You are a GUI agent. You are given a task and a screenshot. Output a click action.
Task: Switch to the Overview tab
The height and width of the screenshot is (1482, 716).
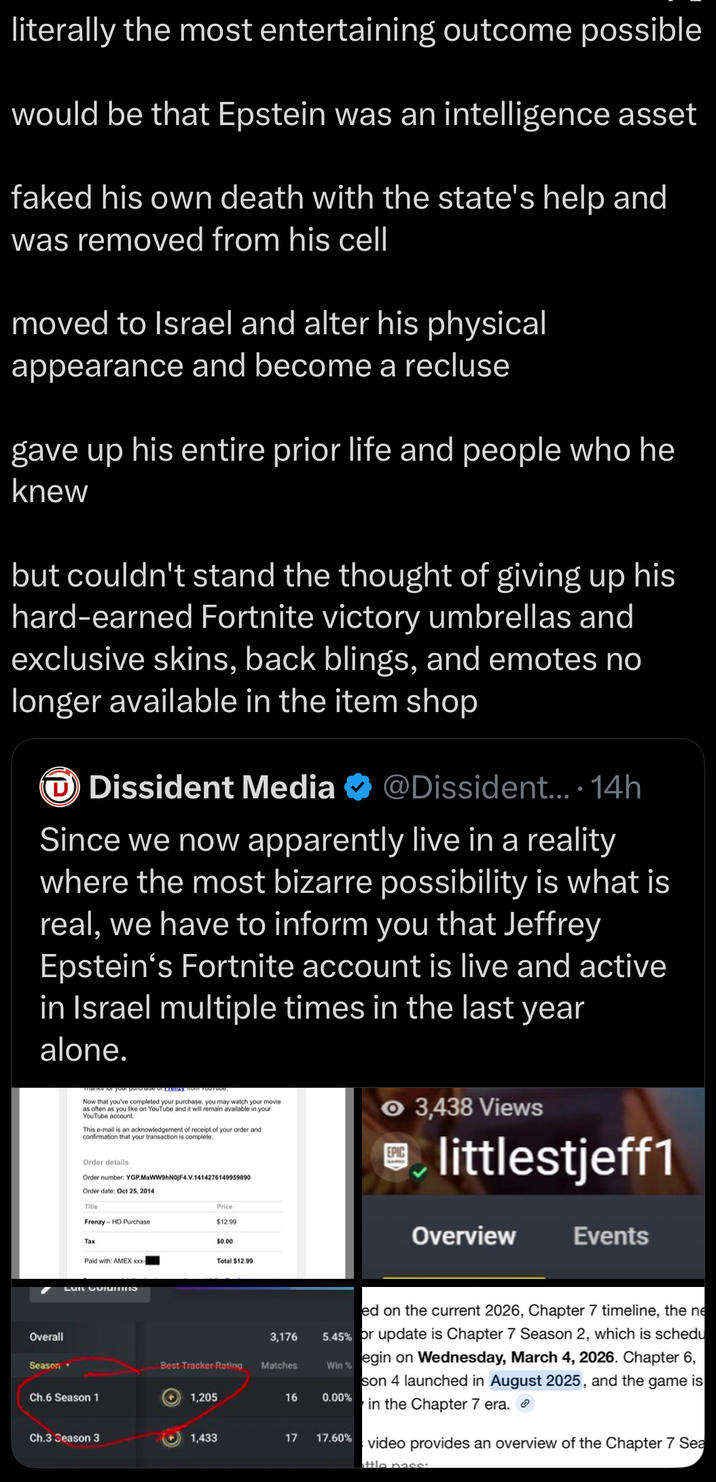(463, 1236)
